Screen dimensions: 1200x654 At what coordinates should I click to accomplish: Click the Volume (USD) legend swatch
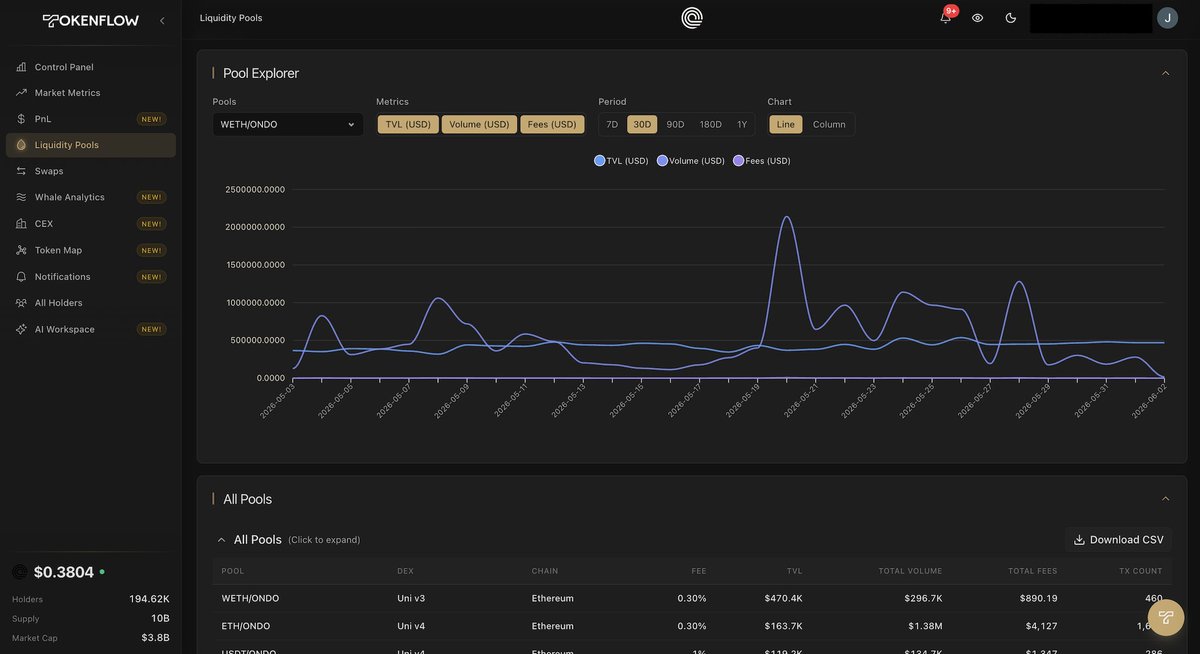[x=662, y=160]
